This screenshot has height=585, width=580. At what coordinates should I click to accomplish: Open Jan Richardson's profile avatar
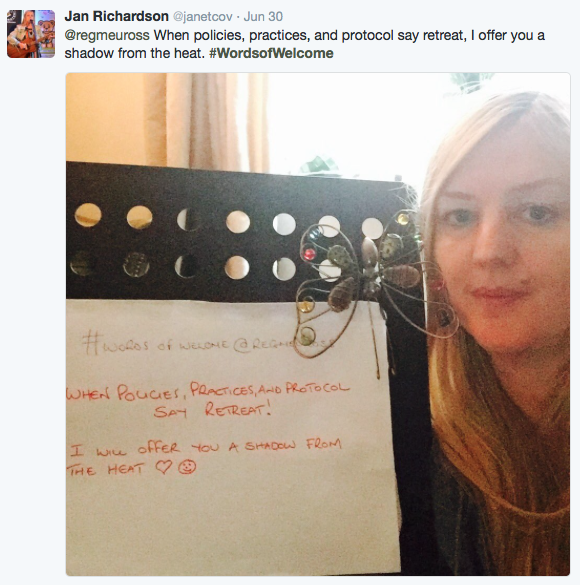(x=31, y=34)
